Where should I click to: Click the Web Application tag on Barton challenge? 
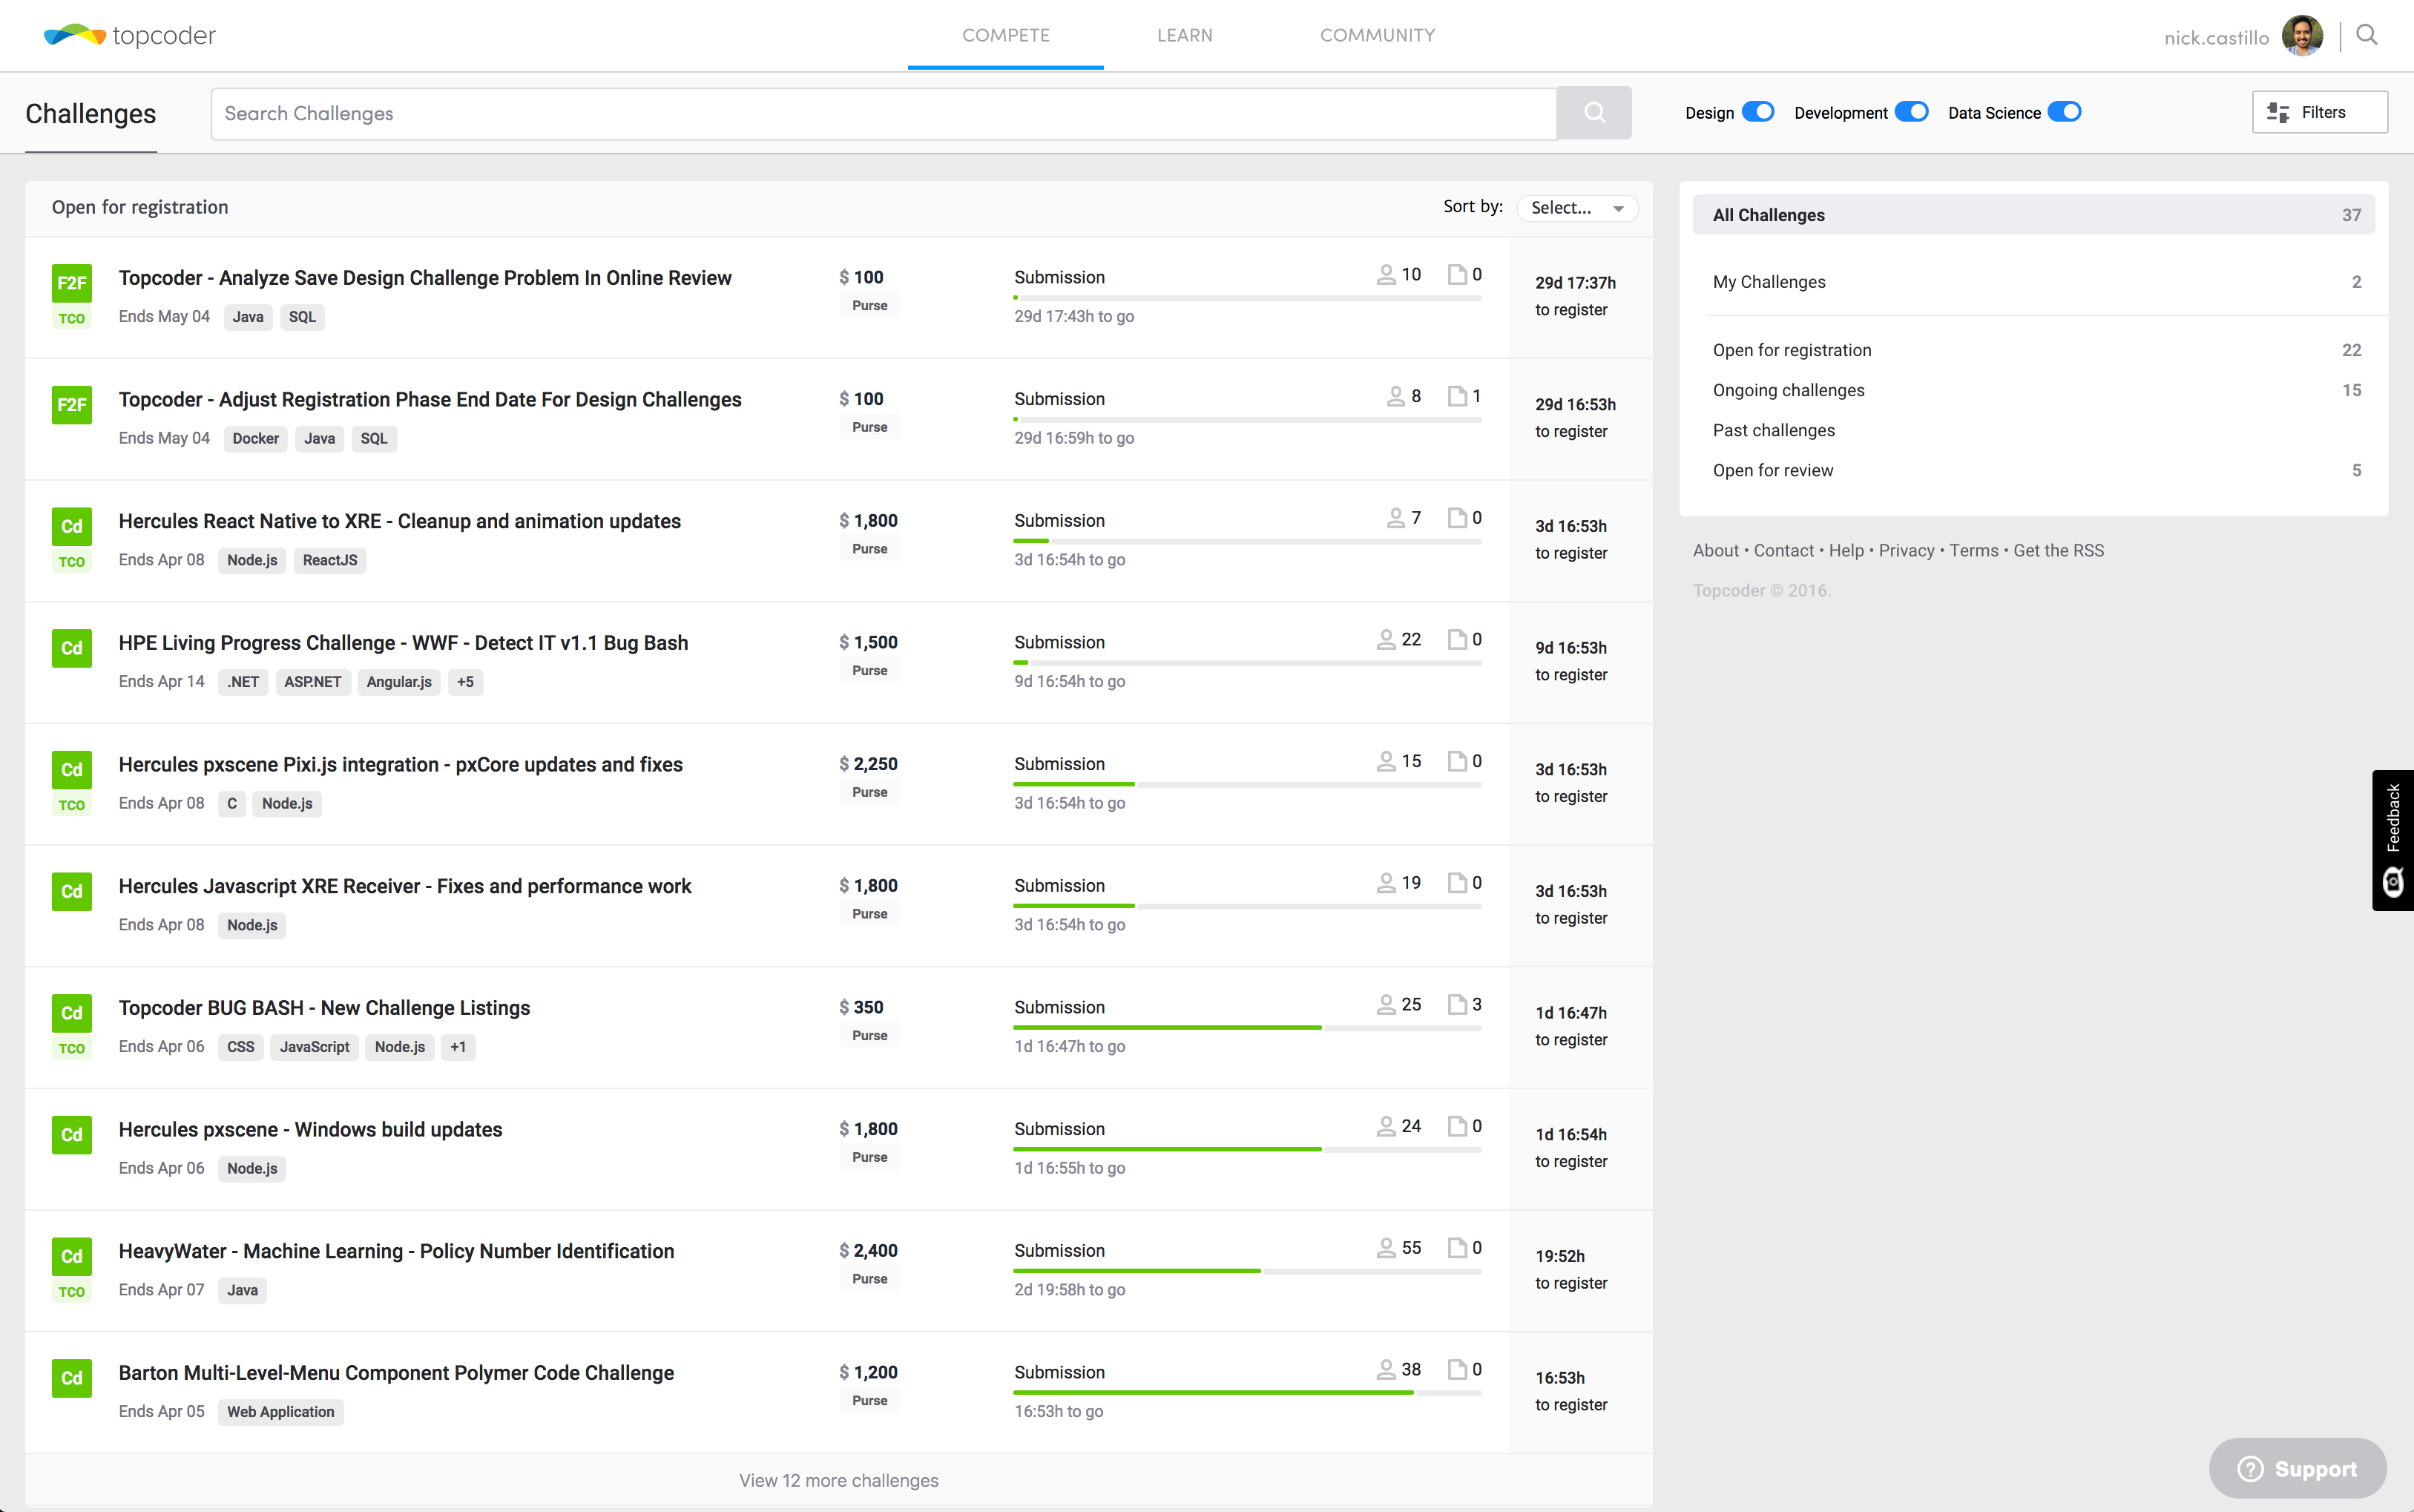(280, 1412)
